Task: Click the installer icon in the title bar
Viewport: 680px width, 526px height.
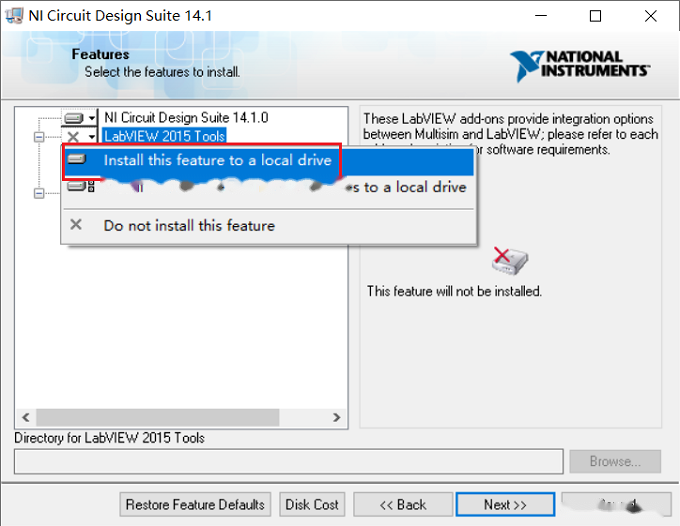Action: [x=14, y=16]
